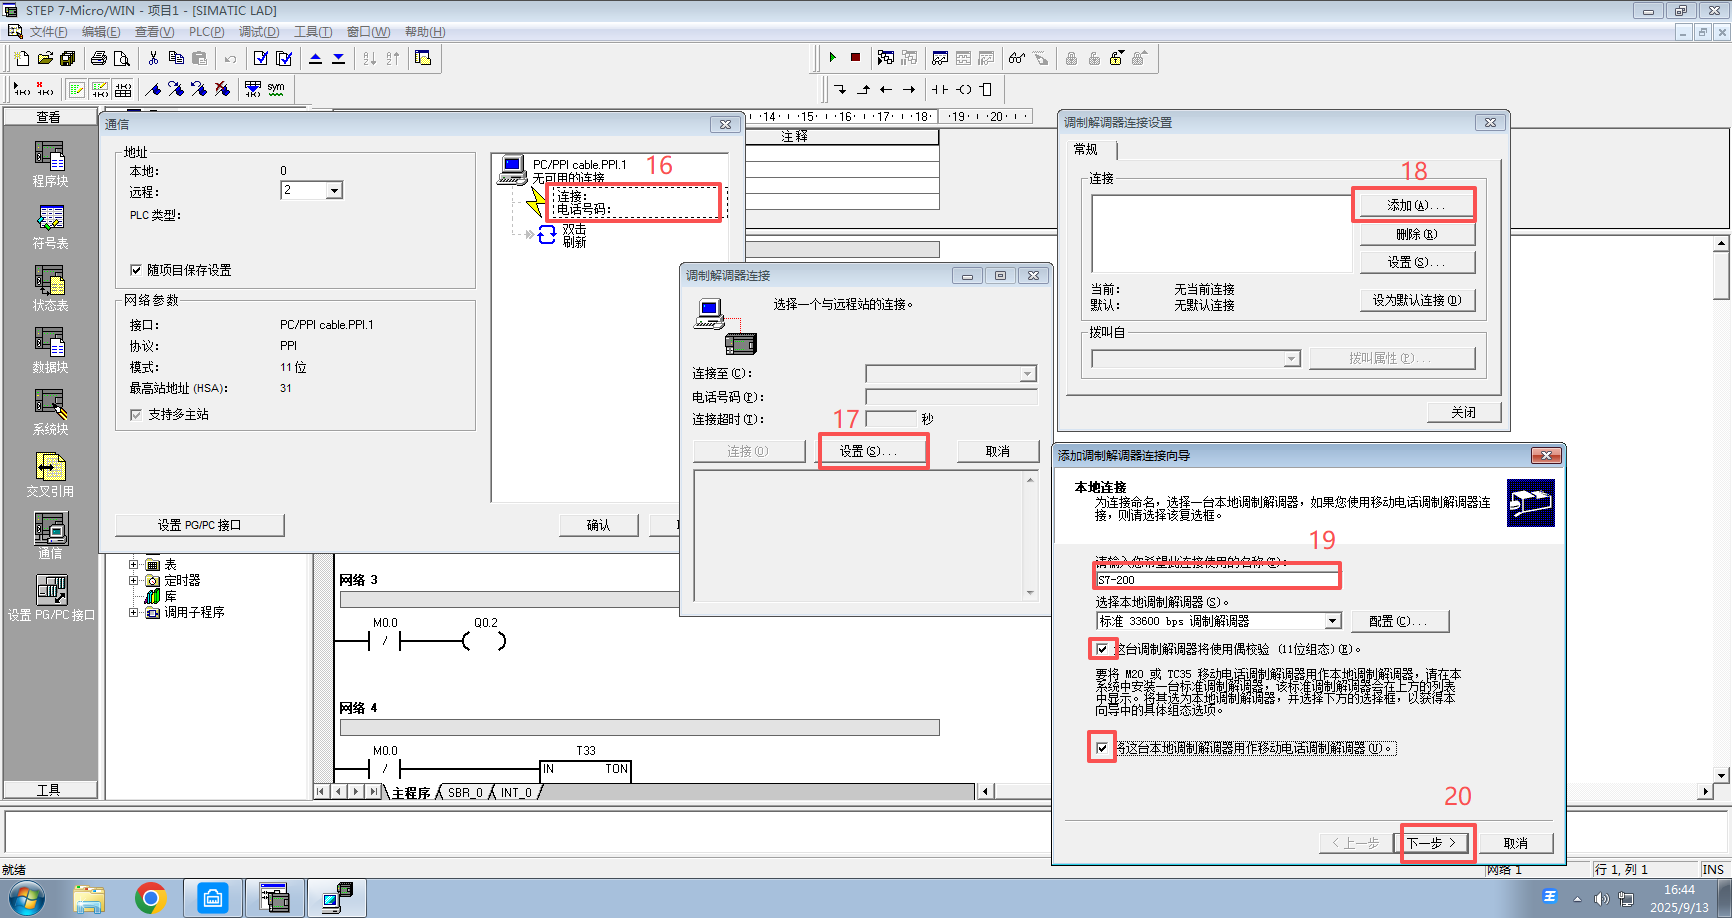Click the green Run PLC toolbar icon
Viewport: 1732px width, 918px height.
(832, 58)
